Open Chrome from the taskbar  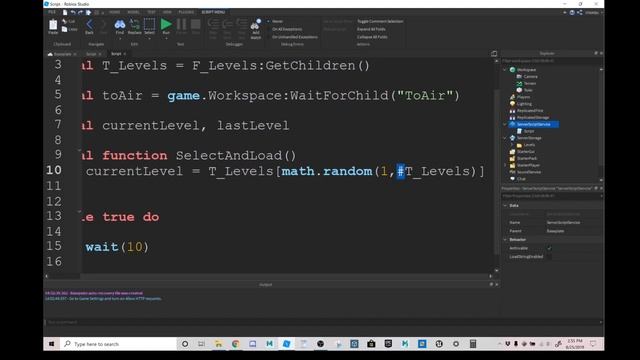(236, 344)
